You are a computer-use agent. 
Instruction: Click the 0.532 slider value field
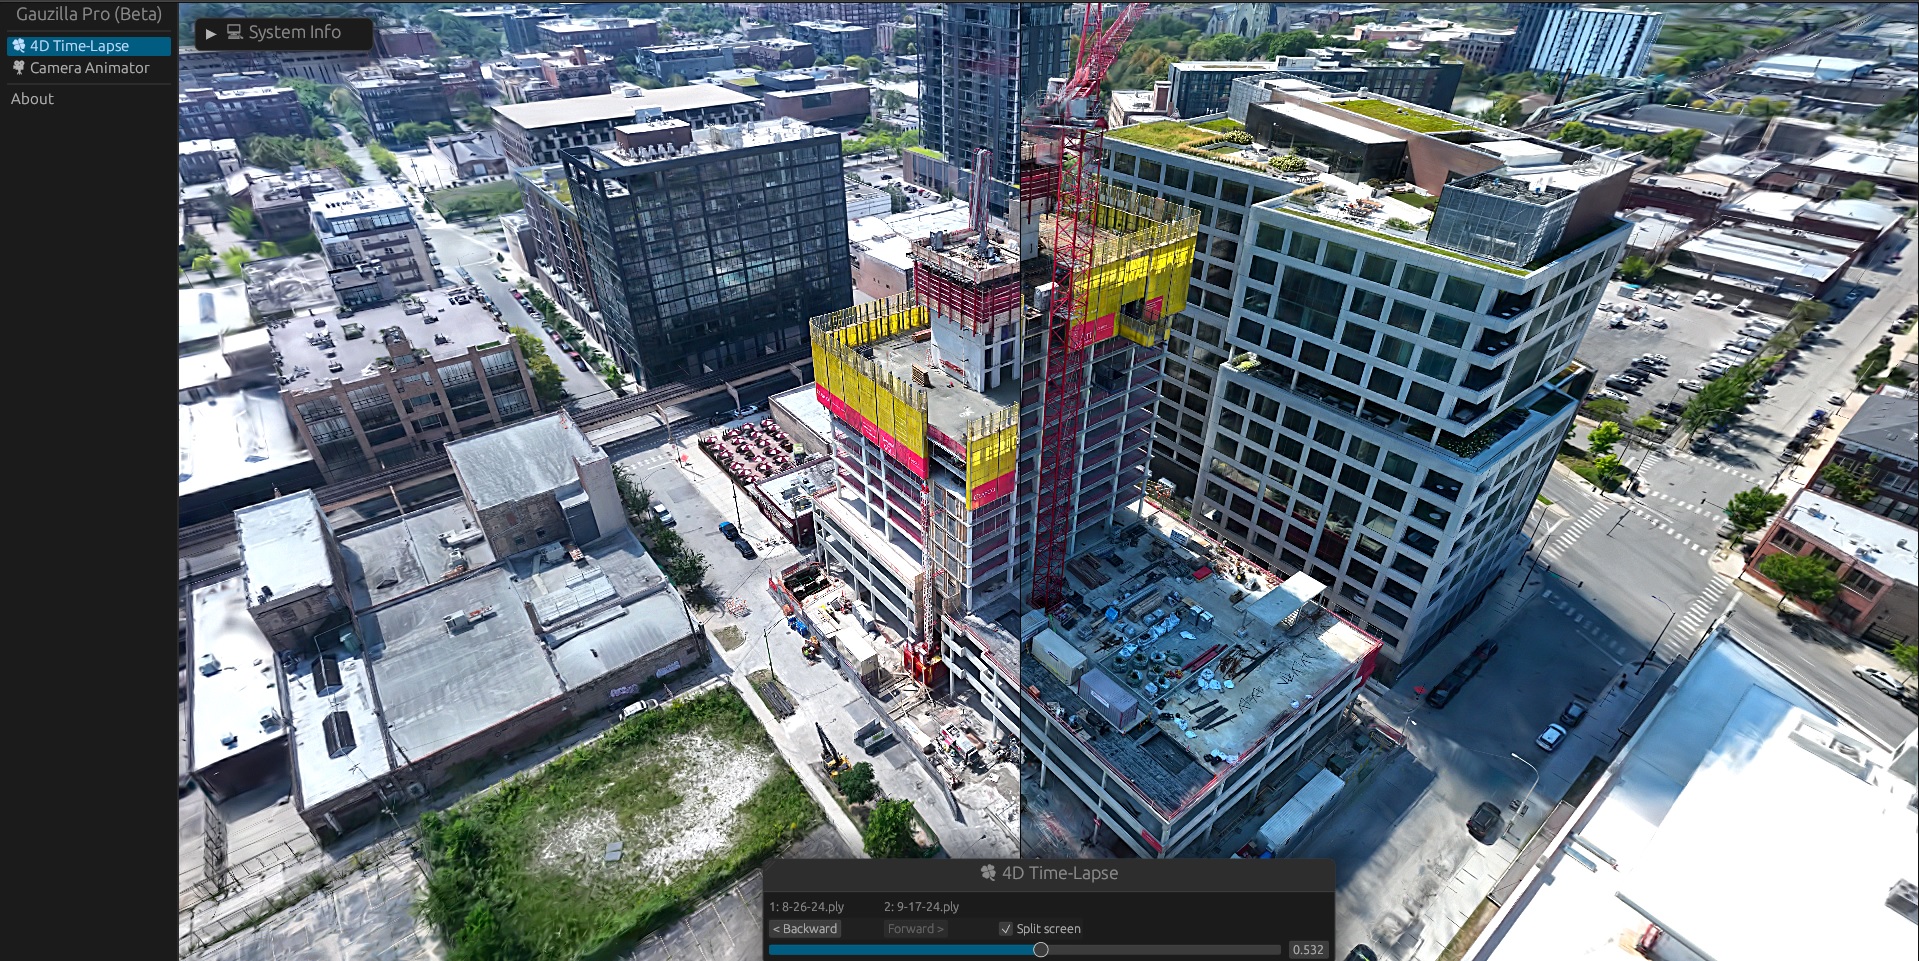tap(1307, 950)
